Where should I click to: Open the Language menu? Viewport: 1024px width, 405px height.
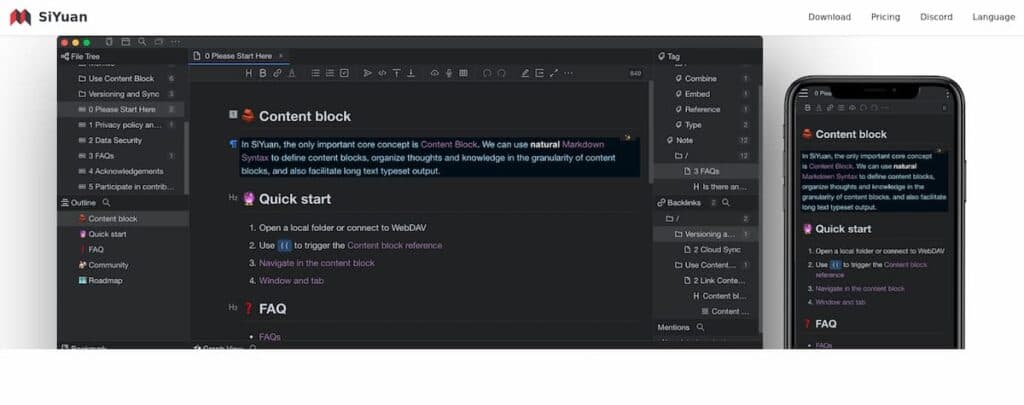coord(993,17)
